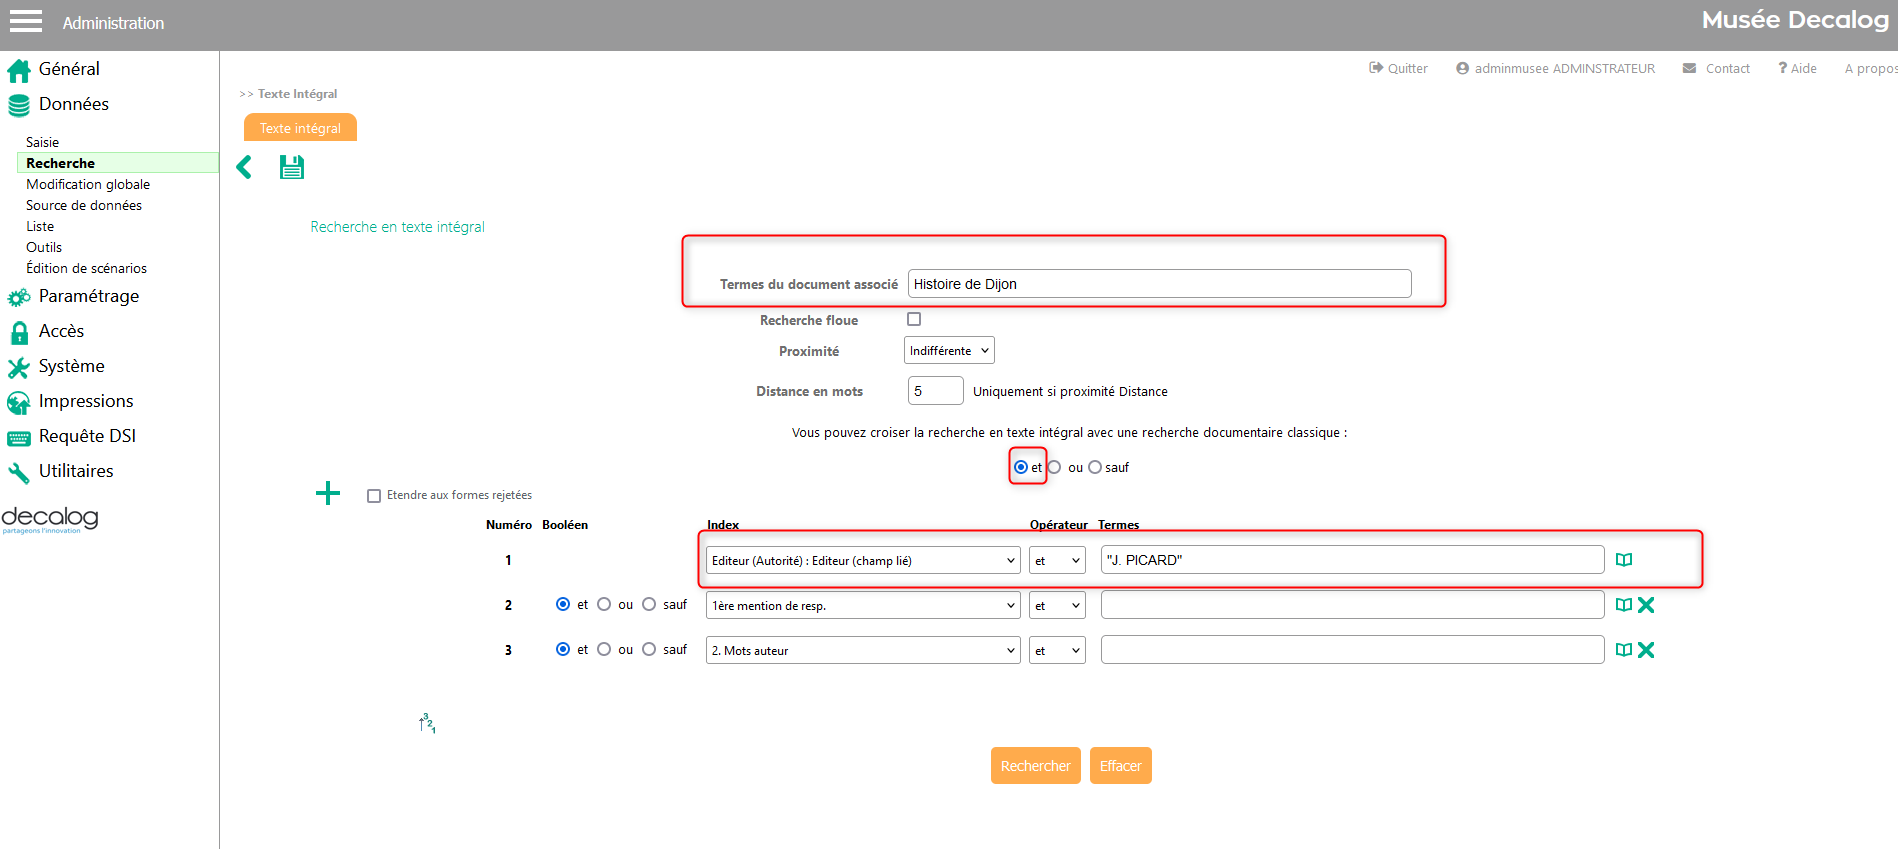The image size is (1898, 849).
Task: Click the green plus add-row icon
Action: (328, 493)
